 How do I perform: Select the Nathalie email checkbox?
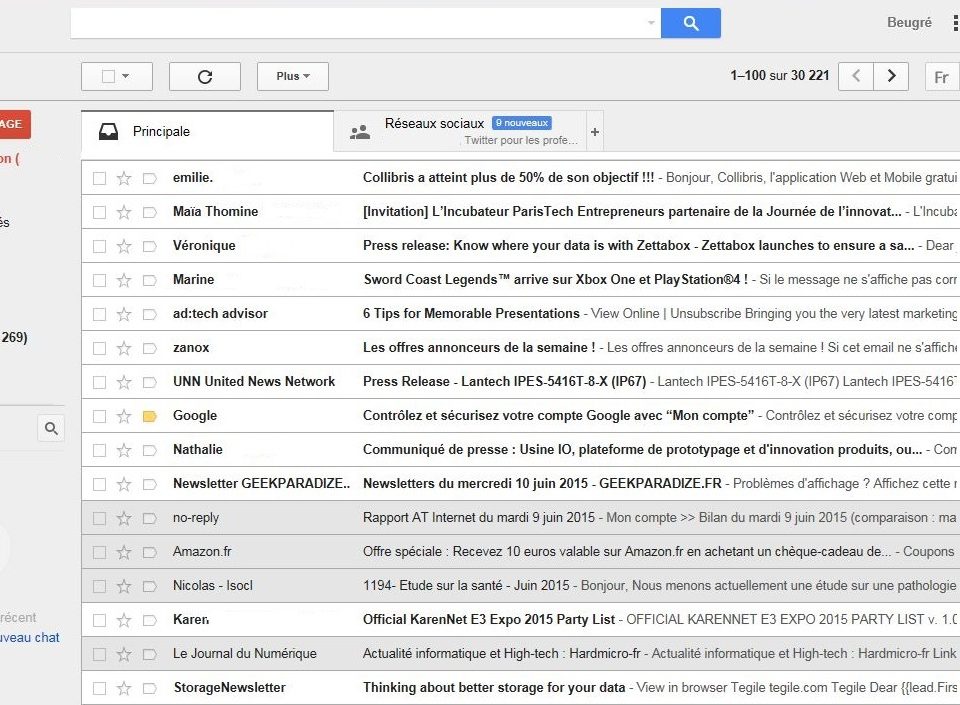coord(99,450)
